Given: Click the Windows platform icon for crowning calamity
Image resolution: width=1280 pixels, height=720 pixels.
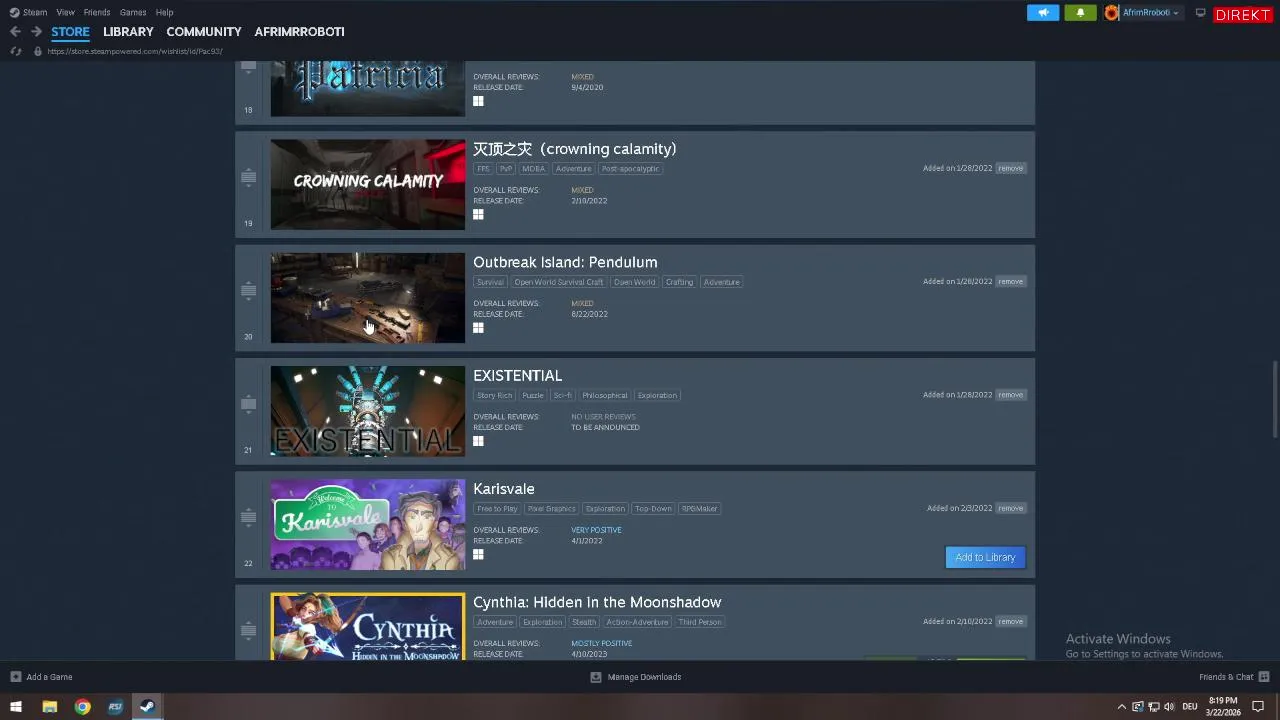Looking at the screenshot, I should (478, 214).
